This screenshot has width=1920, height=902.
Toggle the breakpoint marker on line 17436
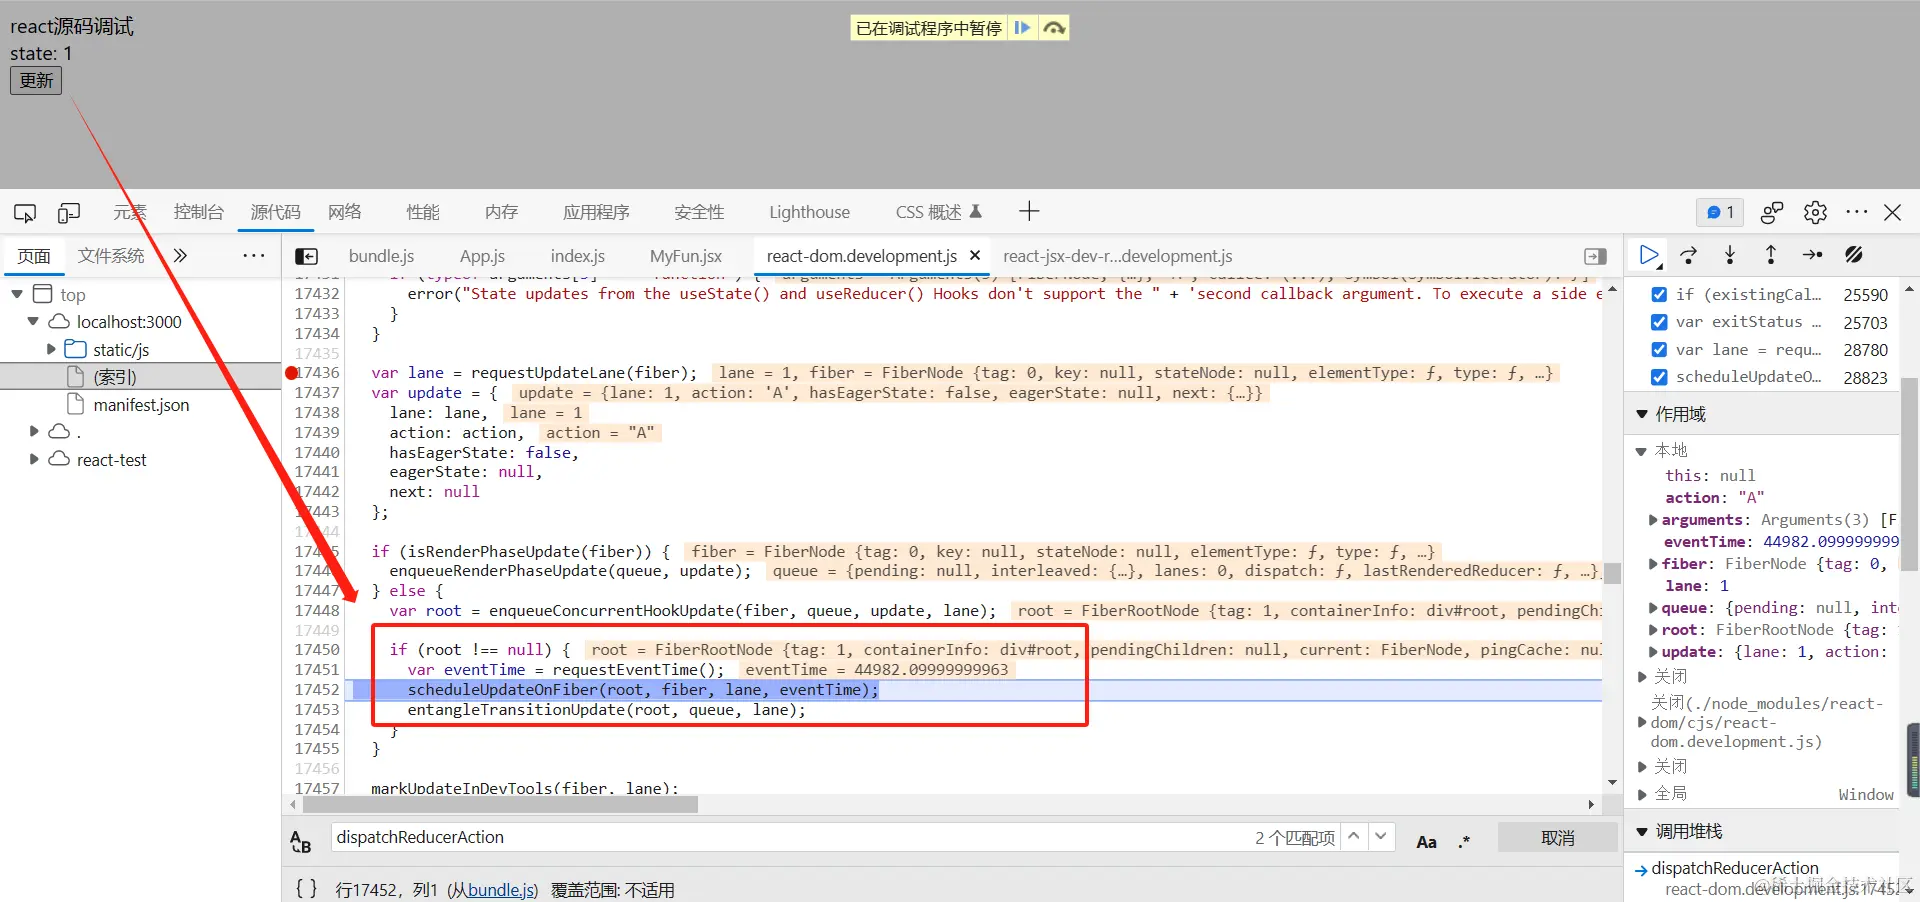(292, 373)
